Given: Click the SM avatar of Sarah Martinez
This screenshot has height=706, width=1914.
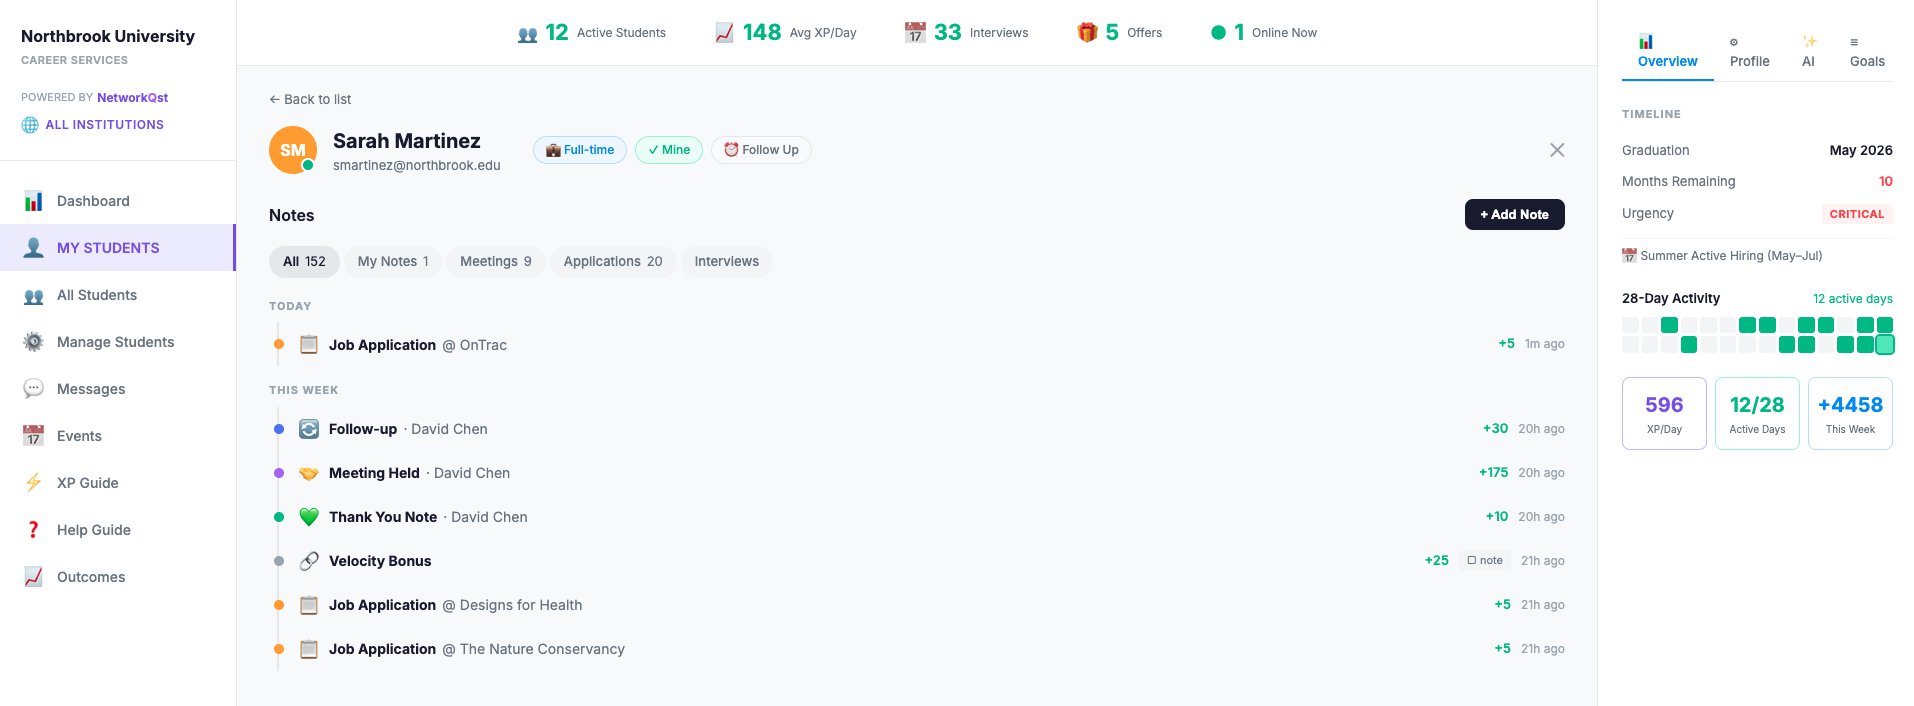Looking at the screenshot, I should [293, 150].
